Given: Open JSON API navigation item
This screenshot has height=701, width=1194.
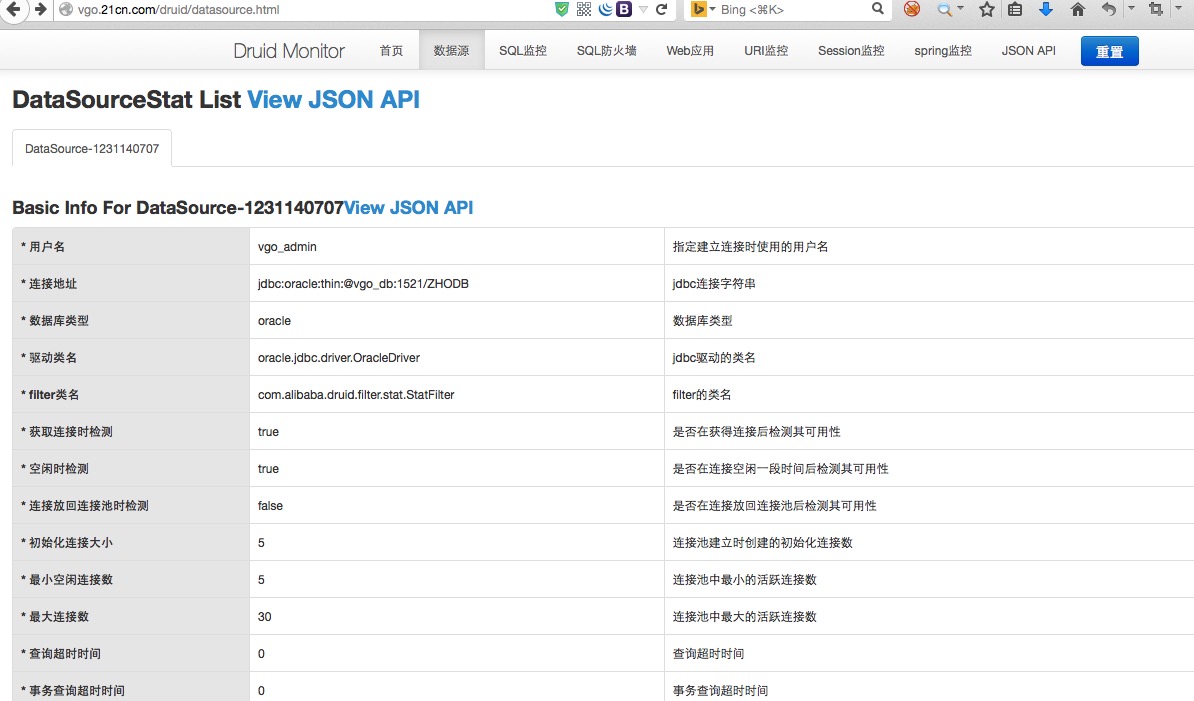Looking at the screenshot, I should tap(1029, 51).
